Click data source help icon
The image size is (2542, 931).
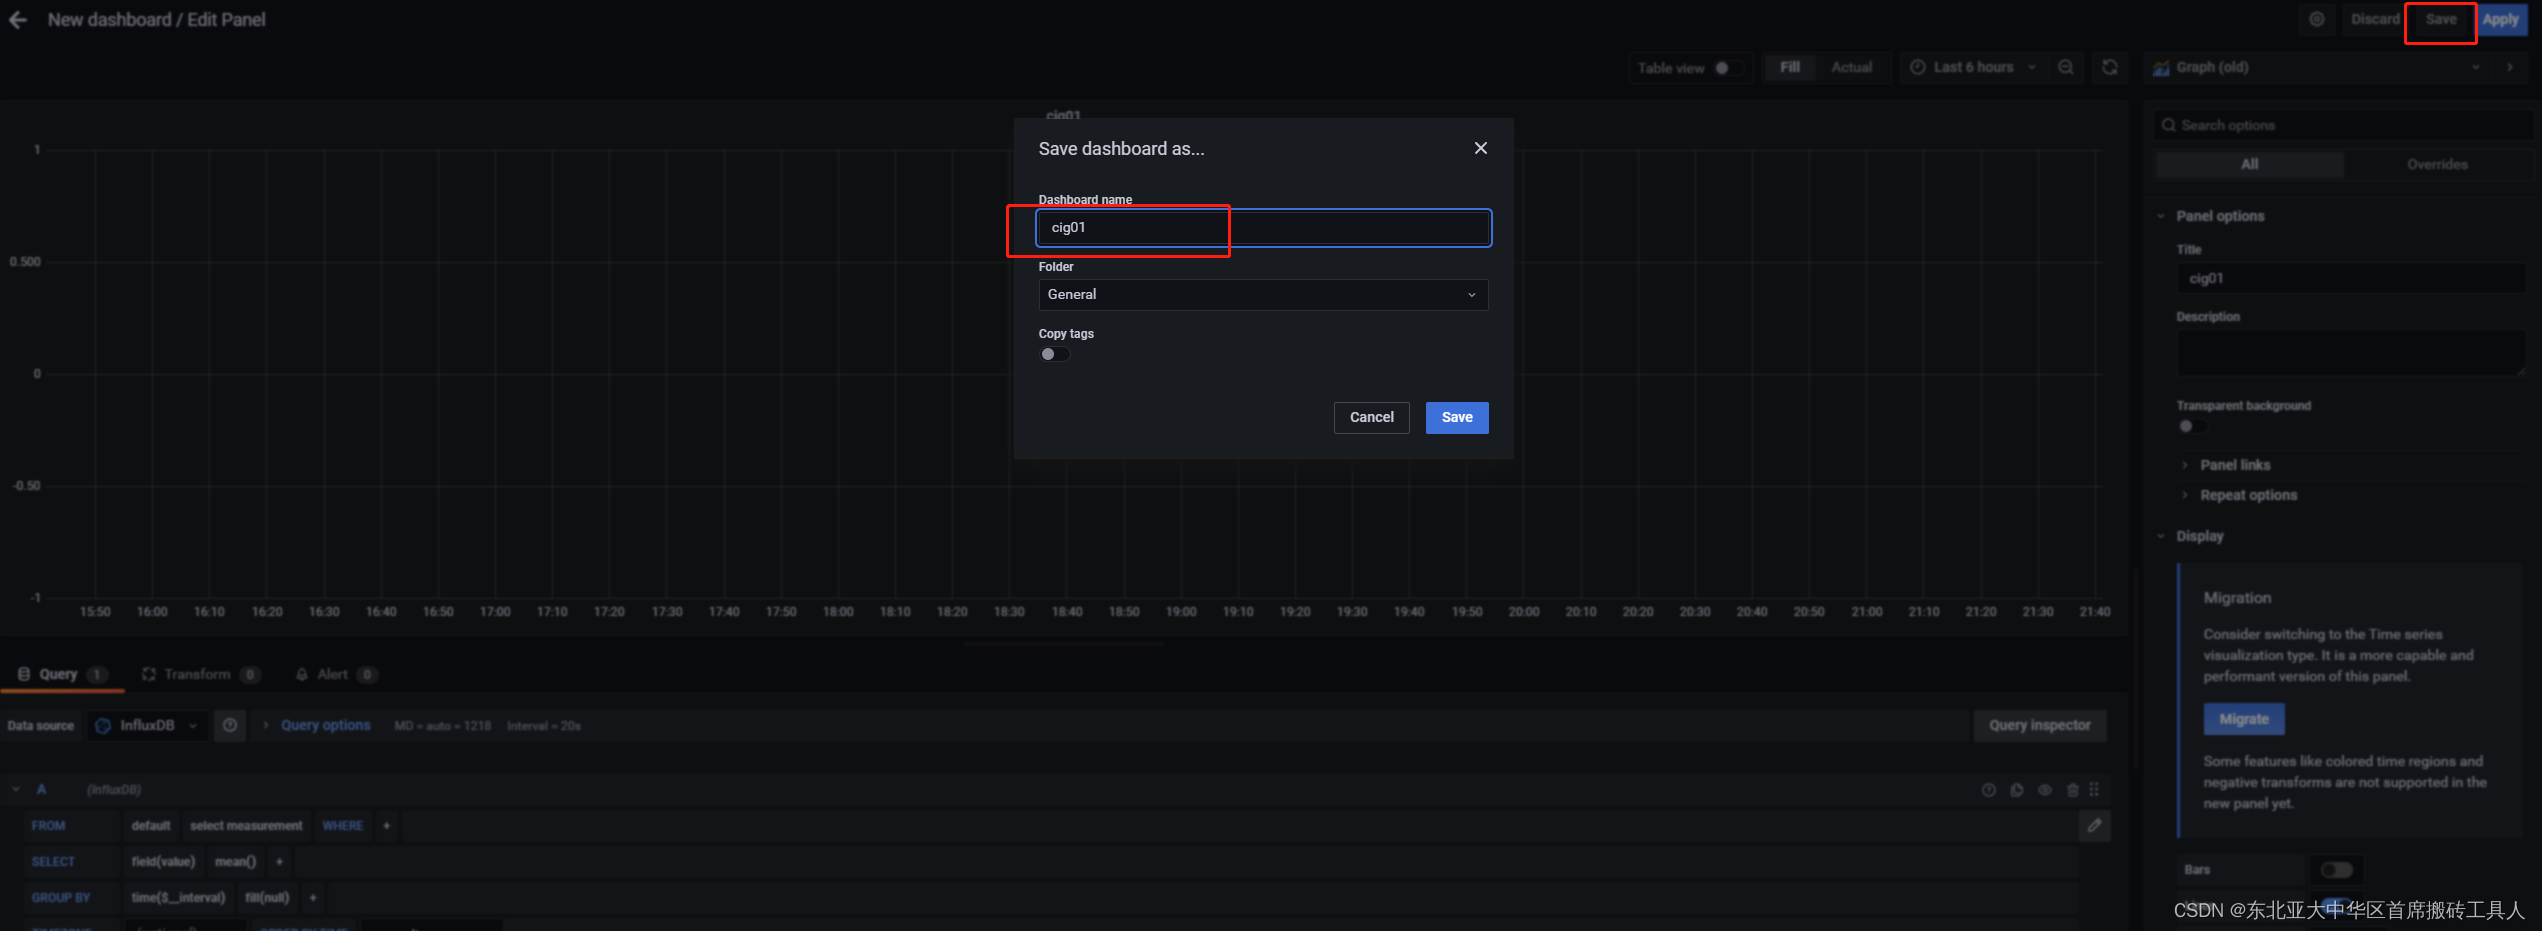[230, 726]
